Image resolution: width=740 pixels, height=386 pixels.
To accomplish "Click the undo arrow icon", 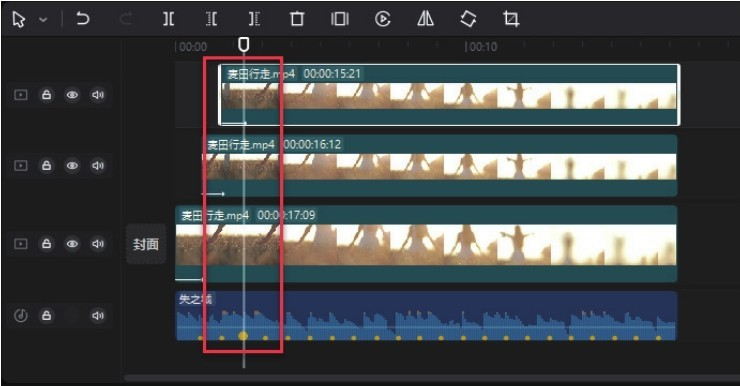I will pyautogui.click(x=83, y=19).
